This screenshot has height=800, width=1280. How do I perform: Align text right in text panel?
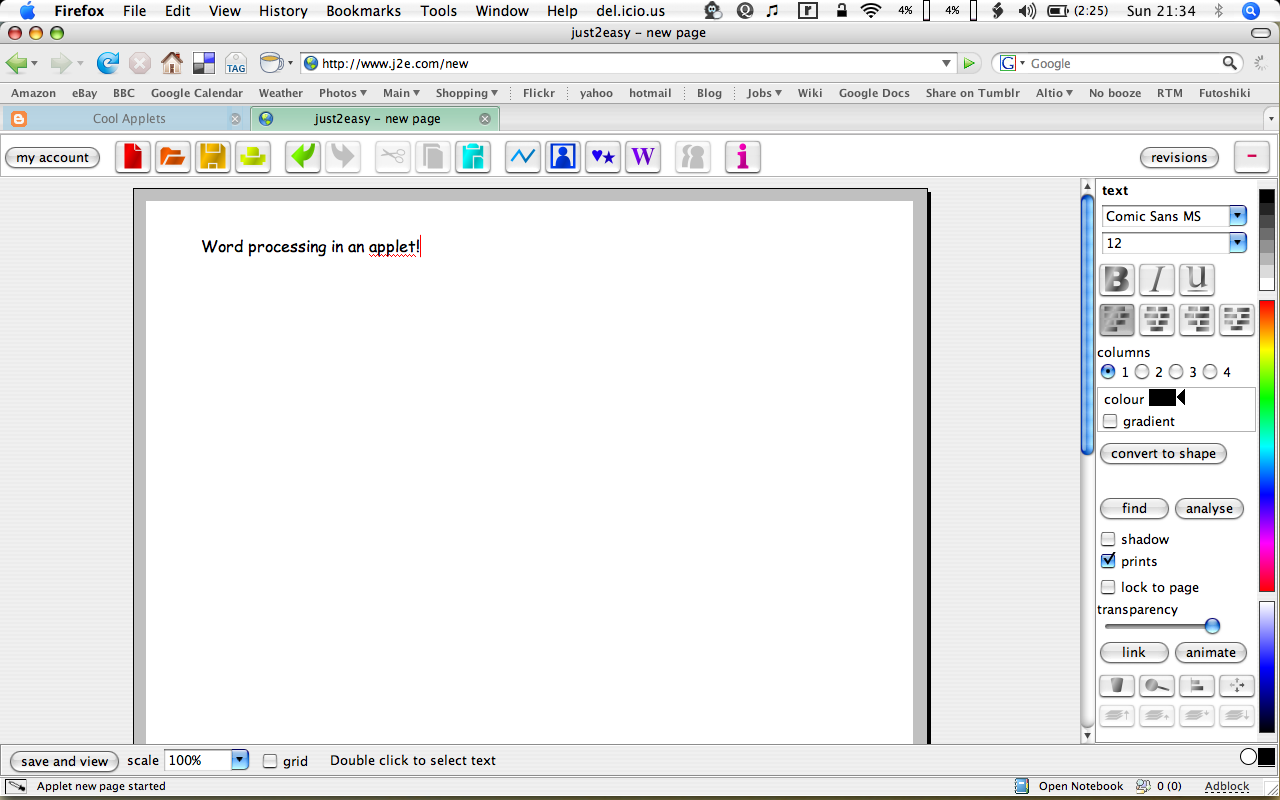click(x=1197, y=320)
